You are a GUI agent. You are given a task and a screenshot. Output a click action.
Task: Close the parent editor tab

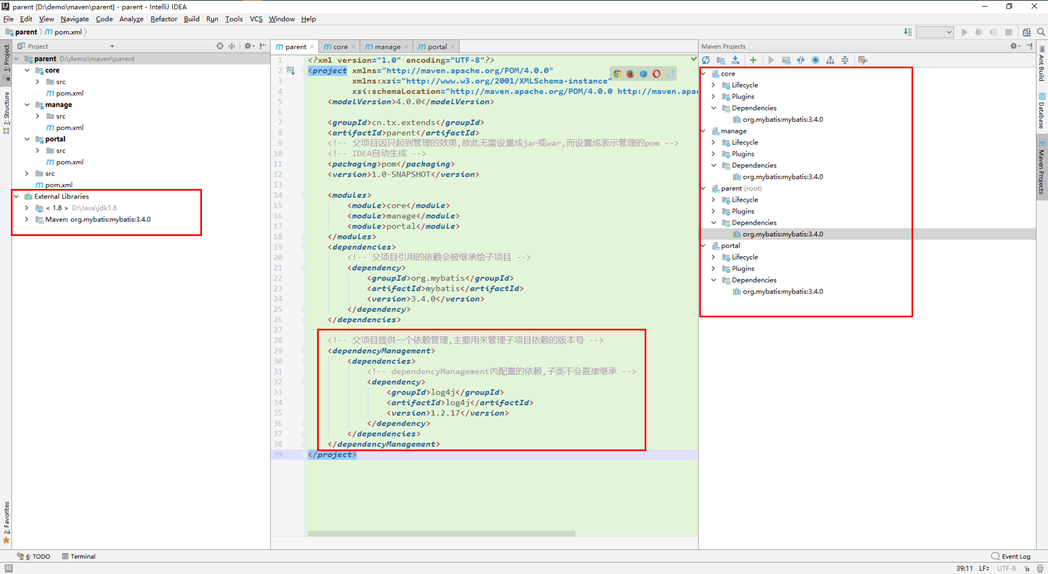pyautogui.click(x=312, y=47)
